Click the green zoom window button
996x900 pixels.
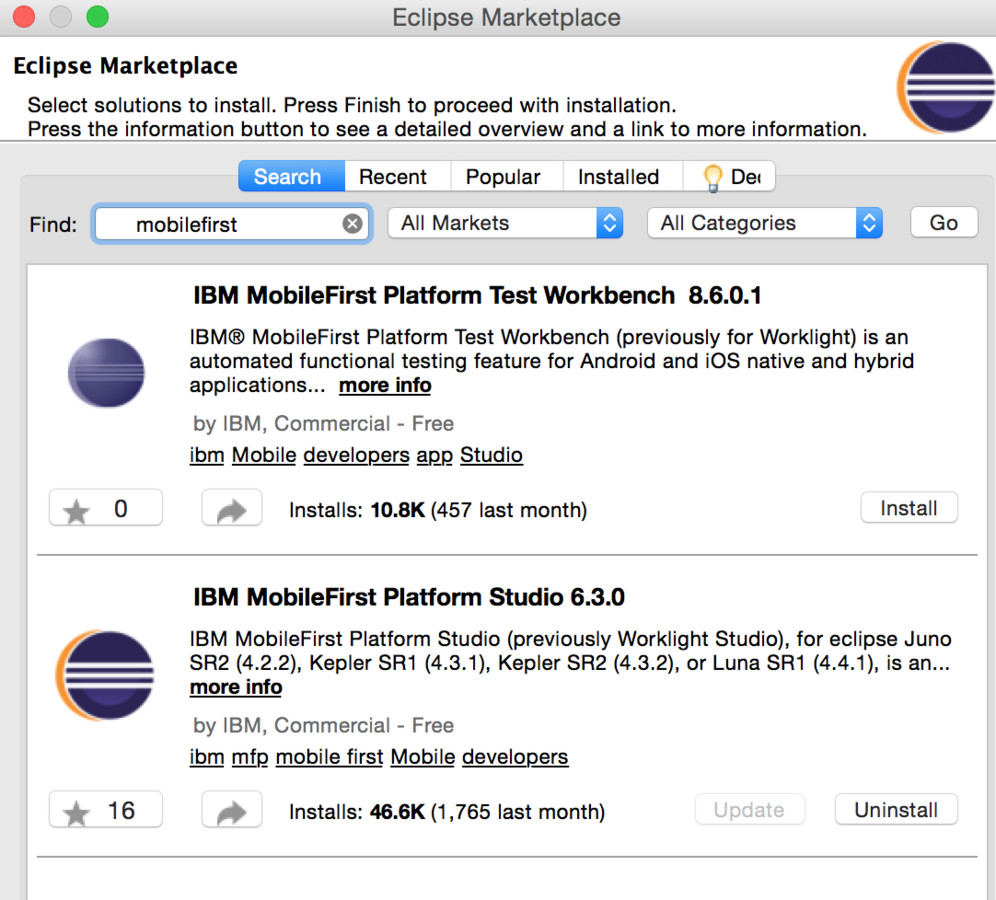click(97, 17)
